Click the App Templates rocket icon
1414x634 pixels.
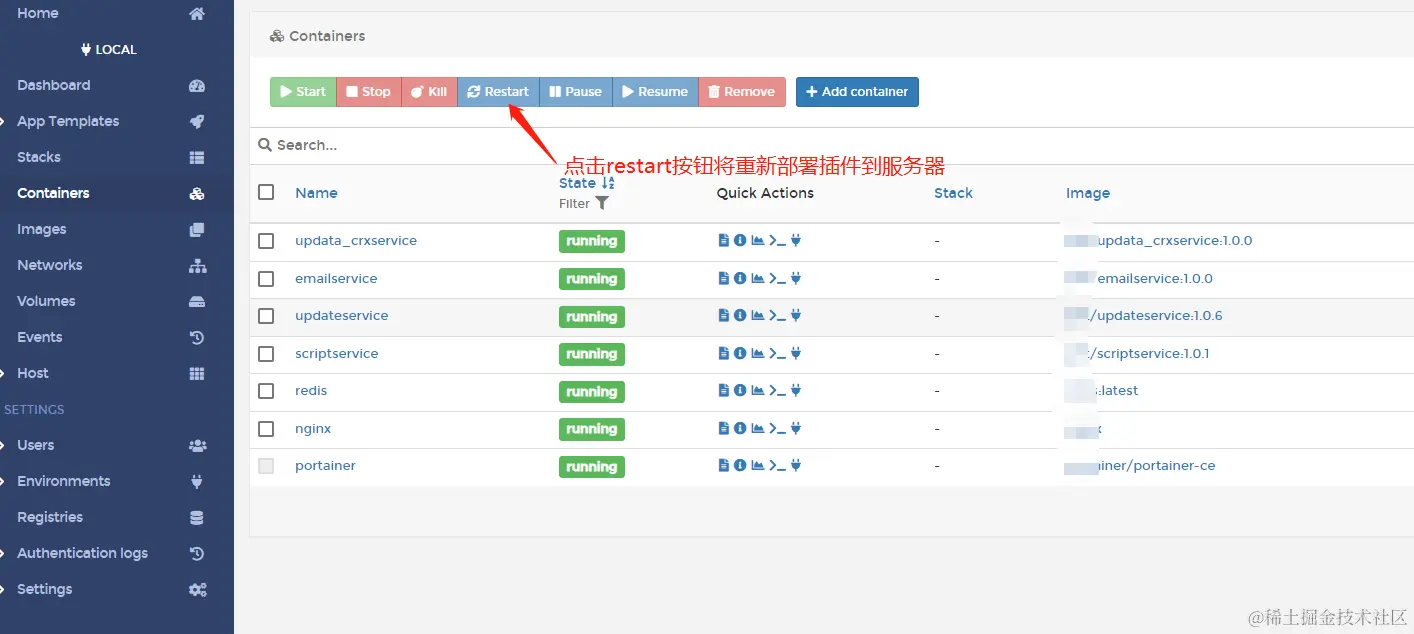197,121
